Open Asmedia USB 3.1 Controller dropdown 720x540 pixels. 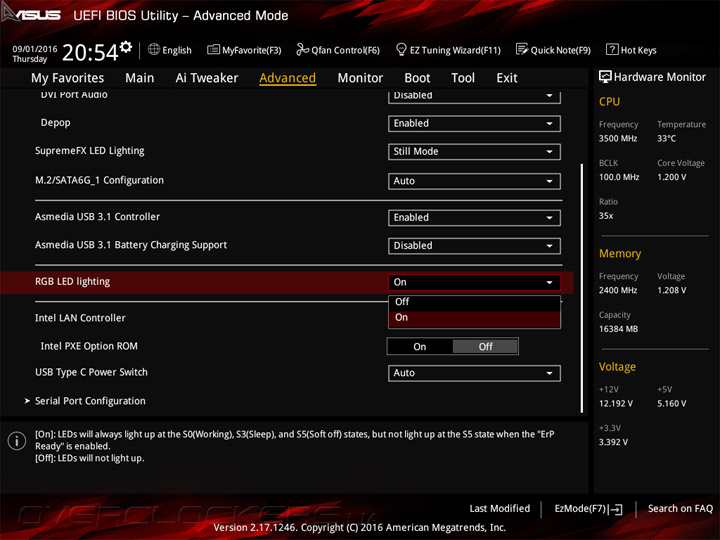click(474, 218)
